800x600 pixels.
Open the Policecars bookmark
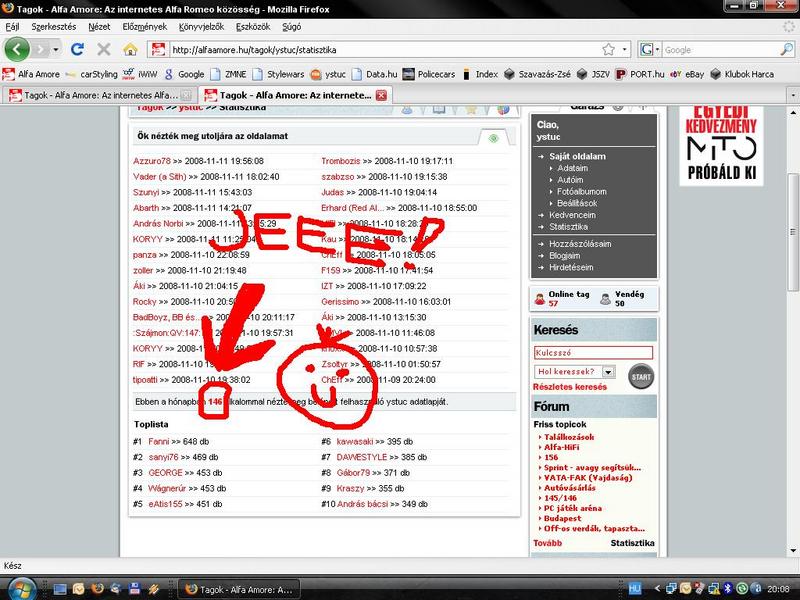(x=429, y=74)
